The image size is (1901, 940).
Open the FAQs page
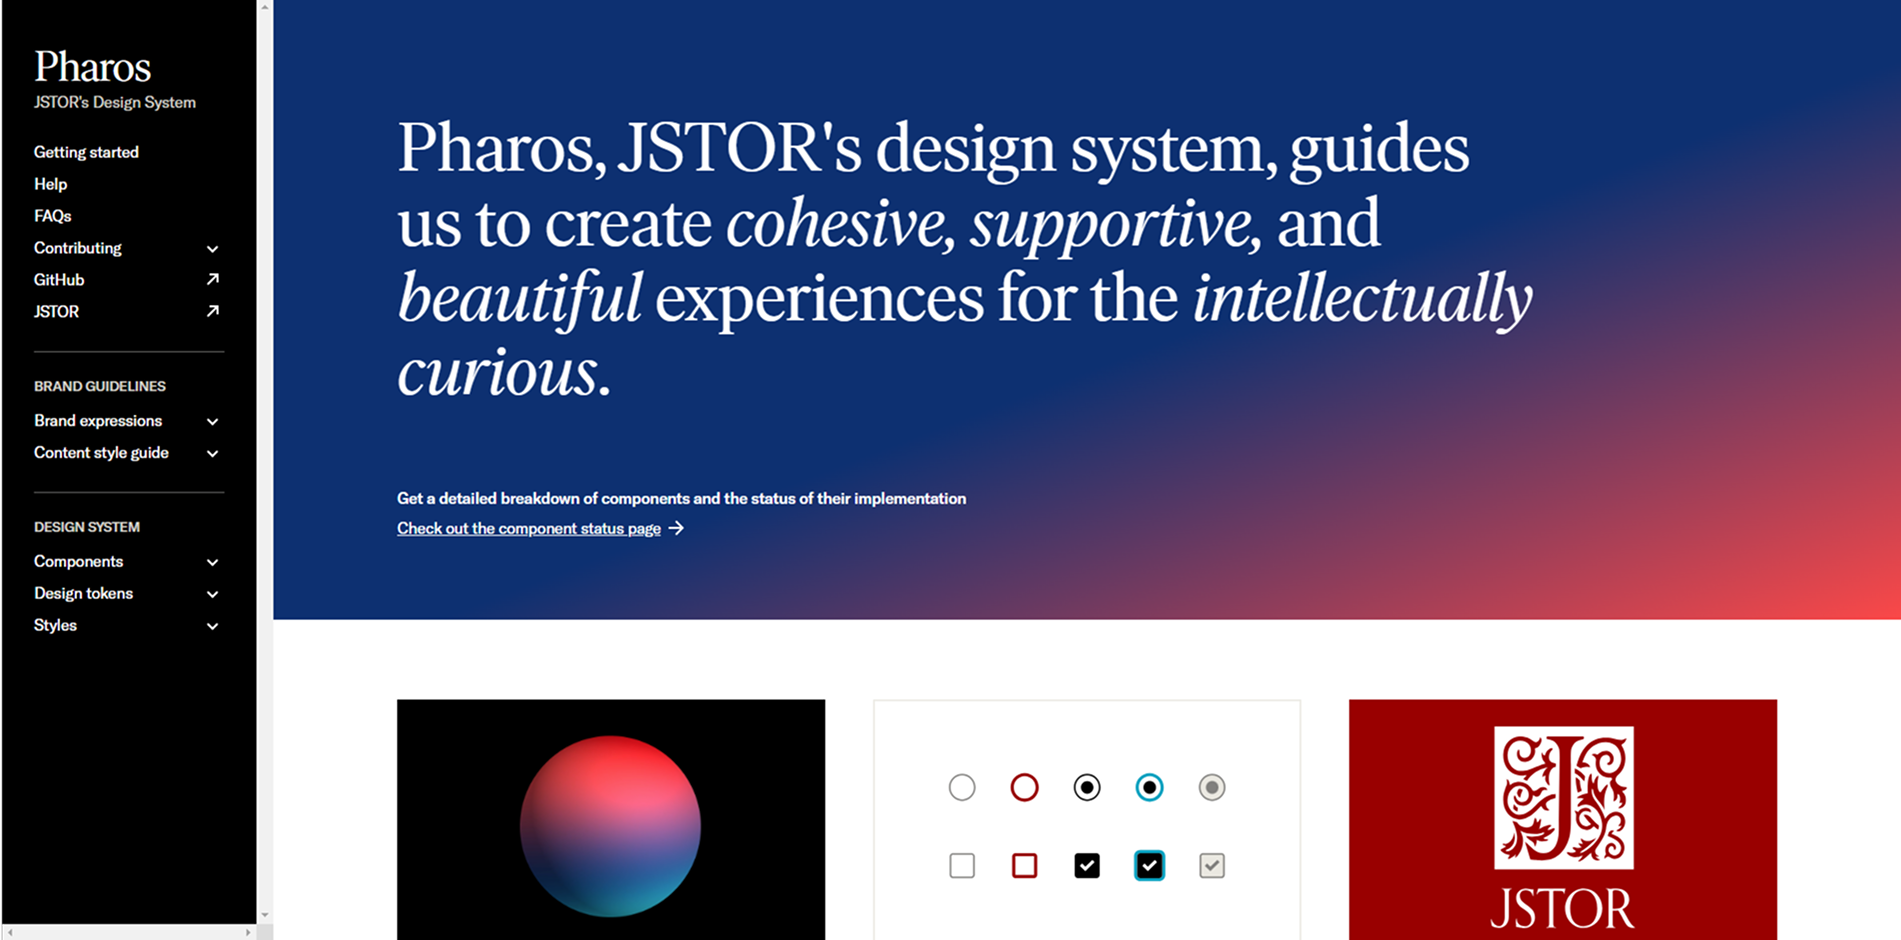coord(52,216)
